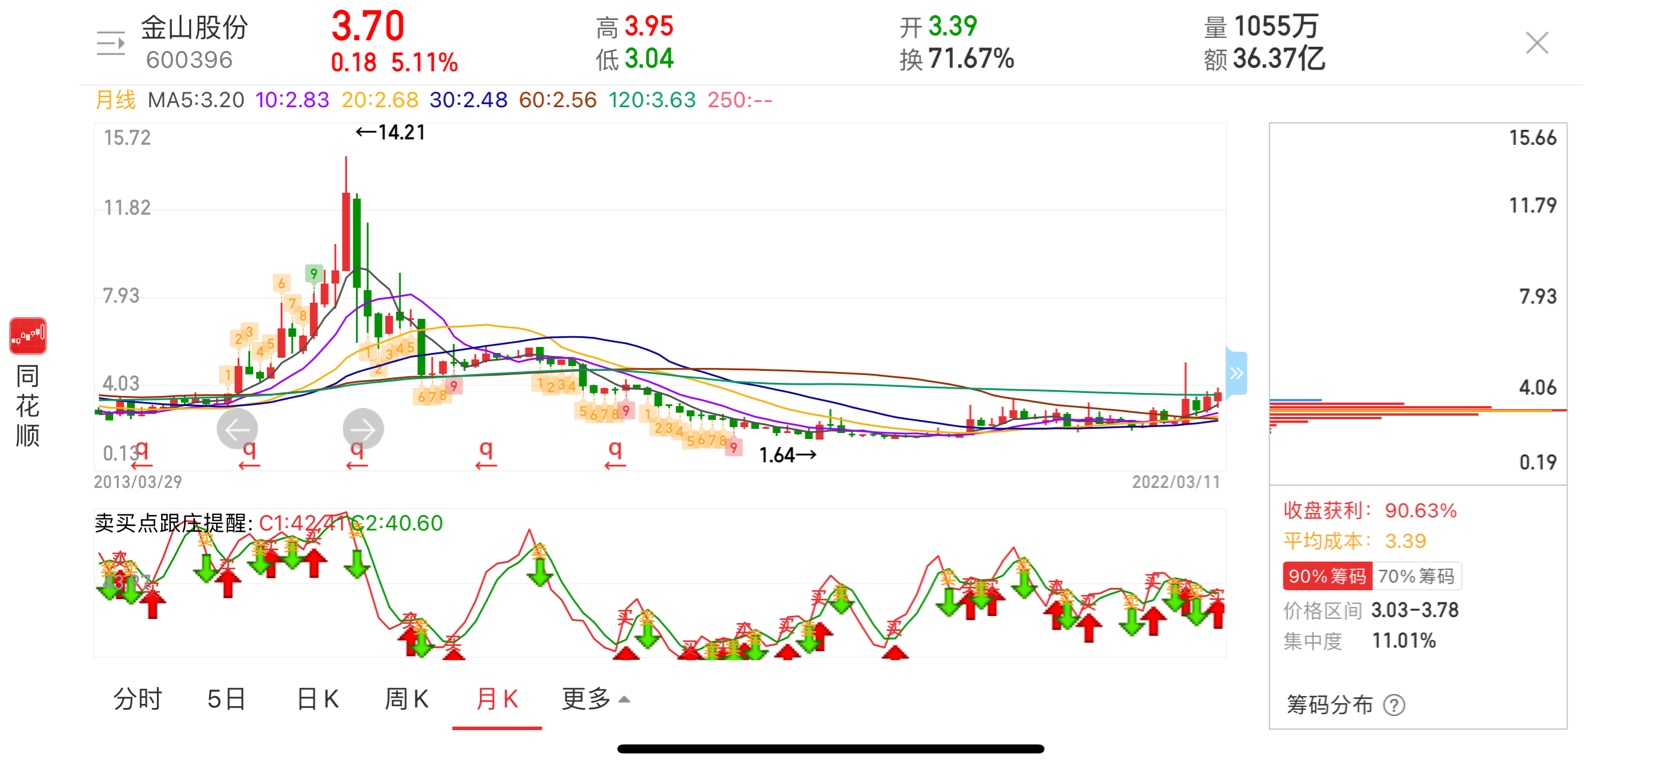
Task: Collapse the chip distribution side panel
Action: [1236, 373]
